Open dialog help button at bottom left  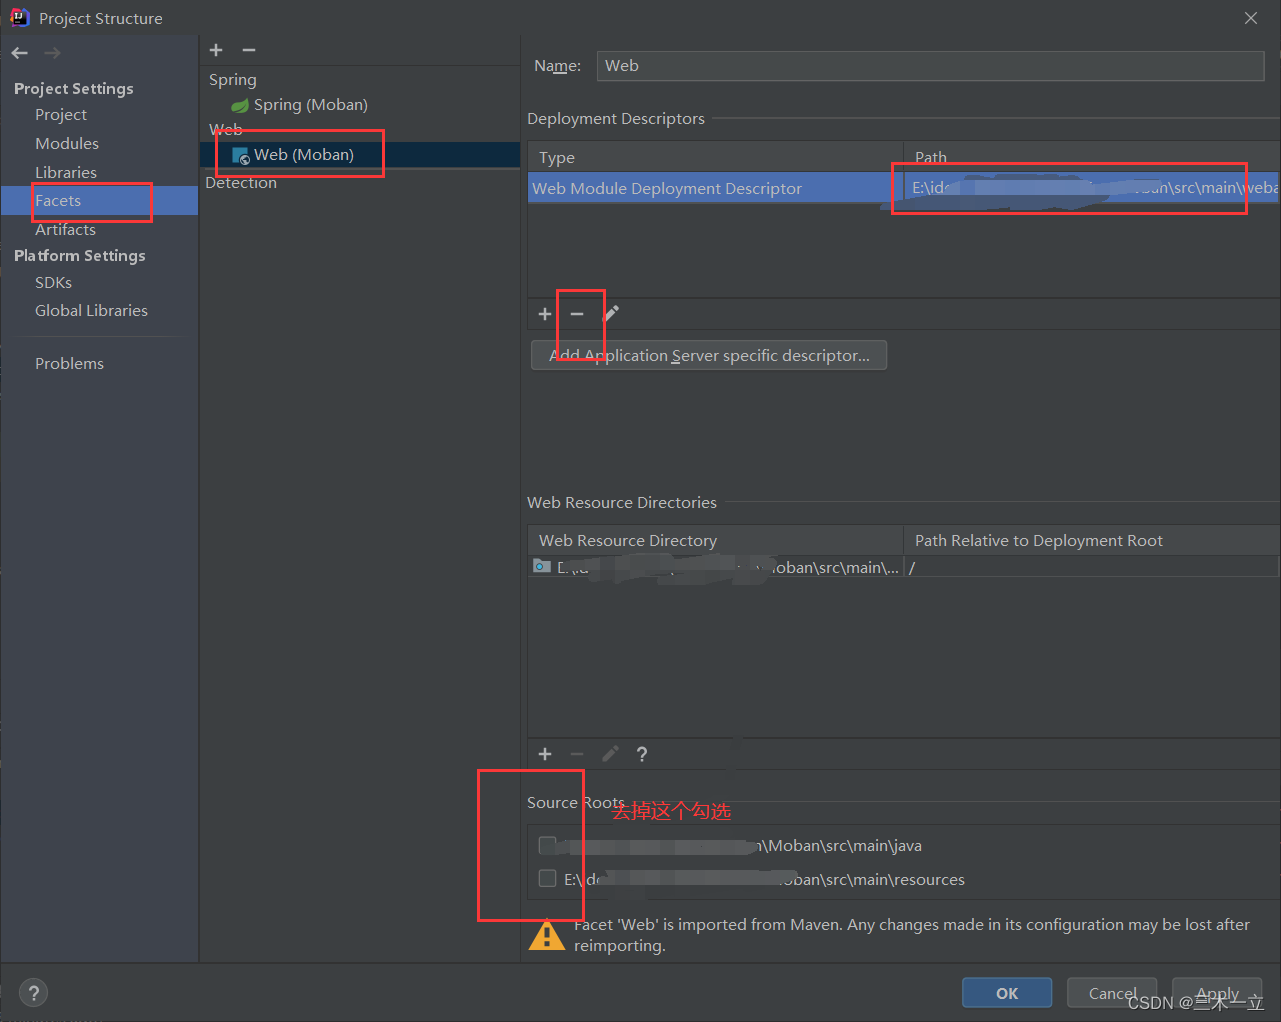[34, 993]
